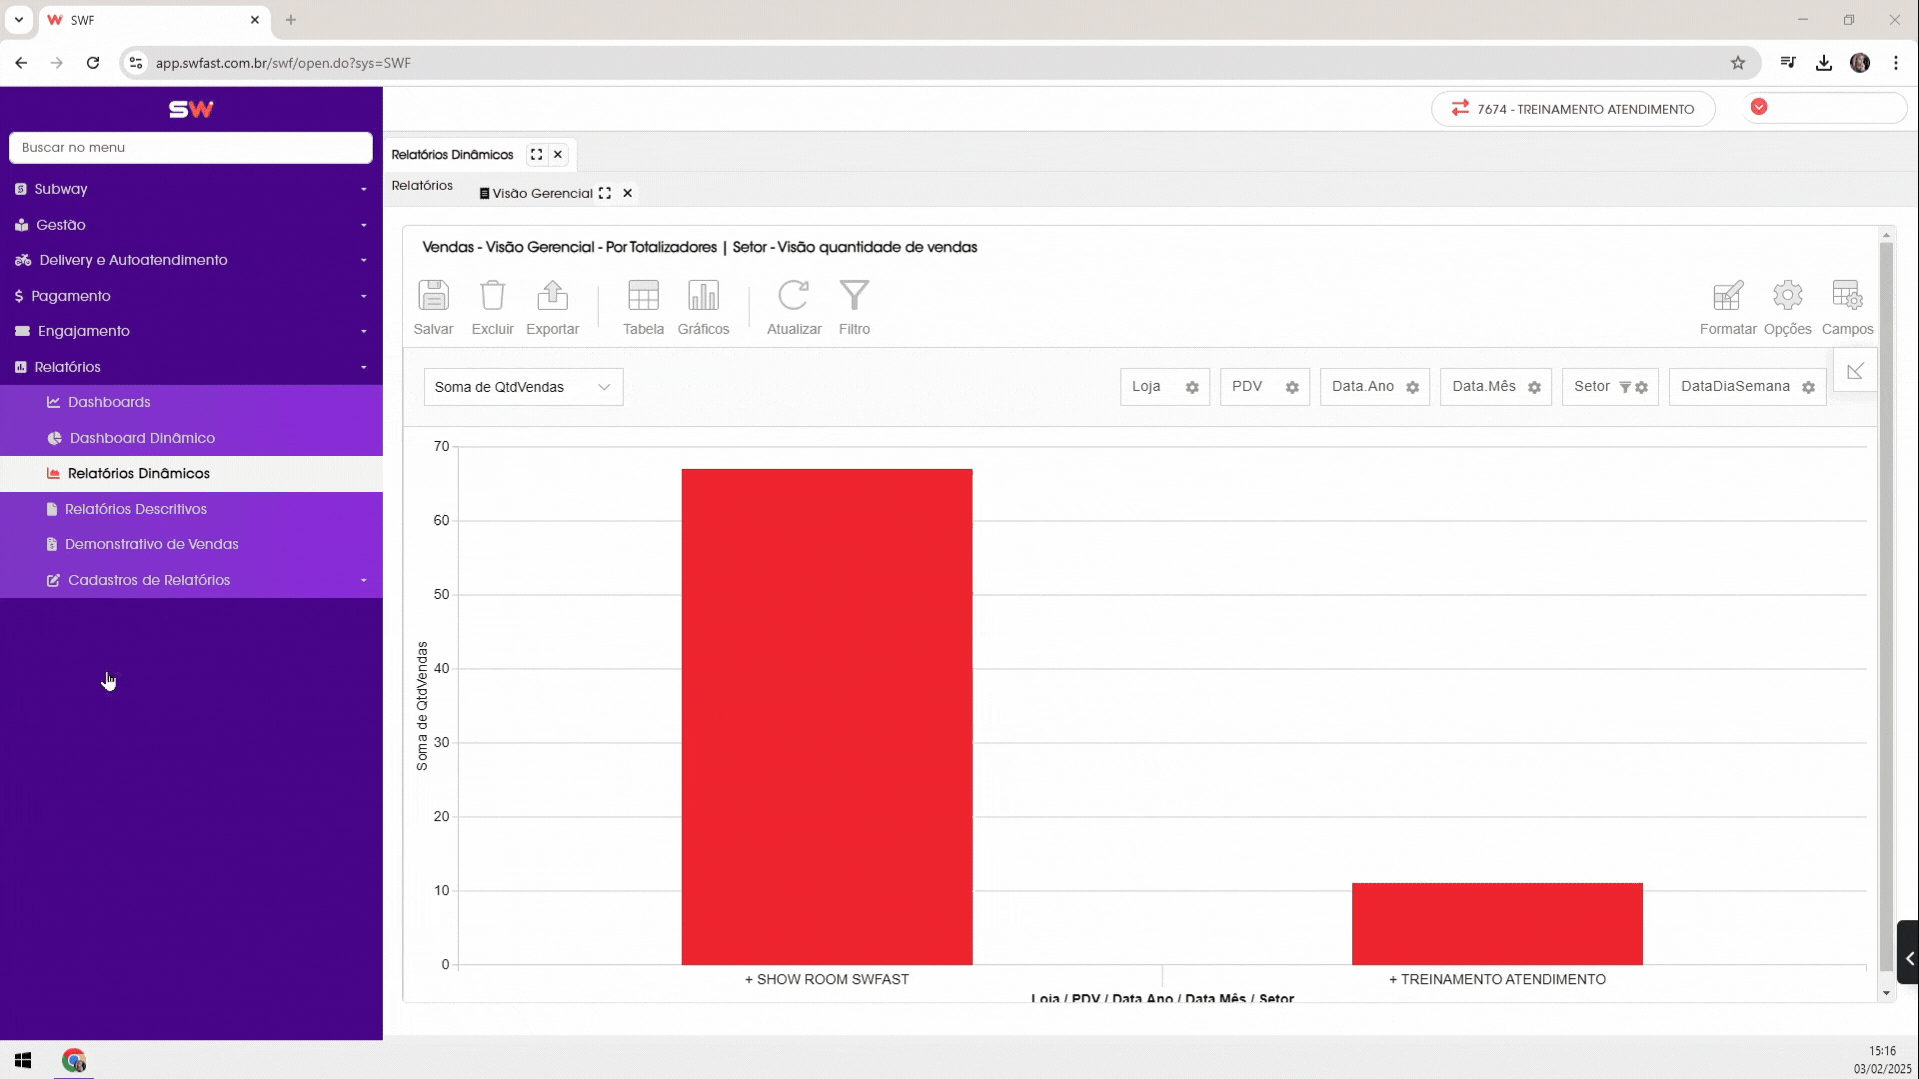Open Dashboard Dinâmico menu item
Image resolution: width=1919 pixels, height=1079 pixels.
(191, 438)
